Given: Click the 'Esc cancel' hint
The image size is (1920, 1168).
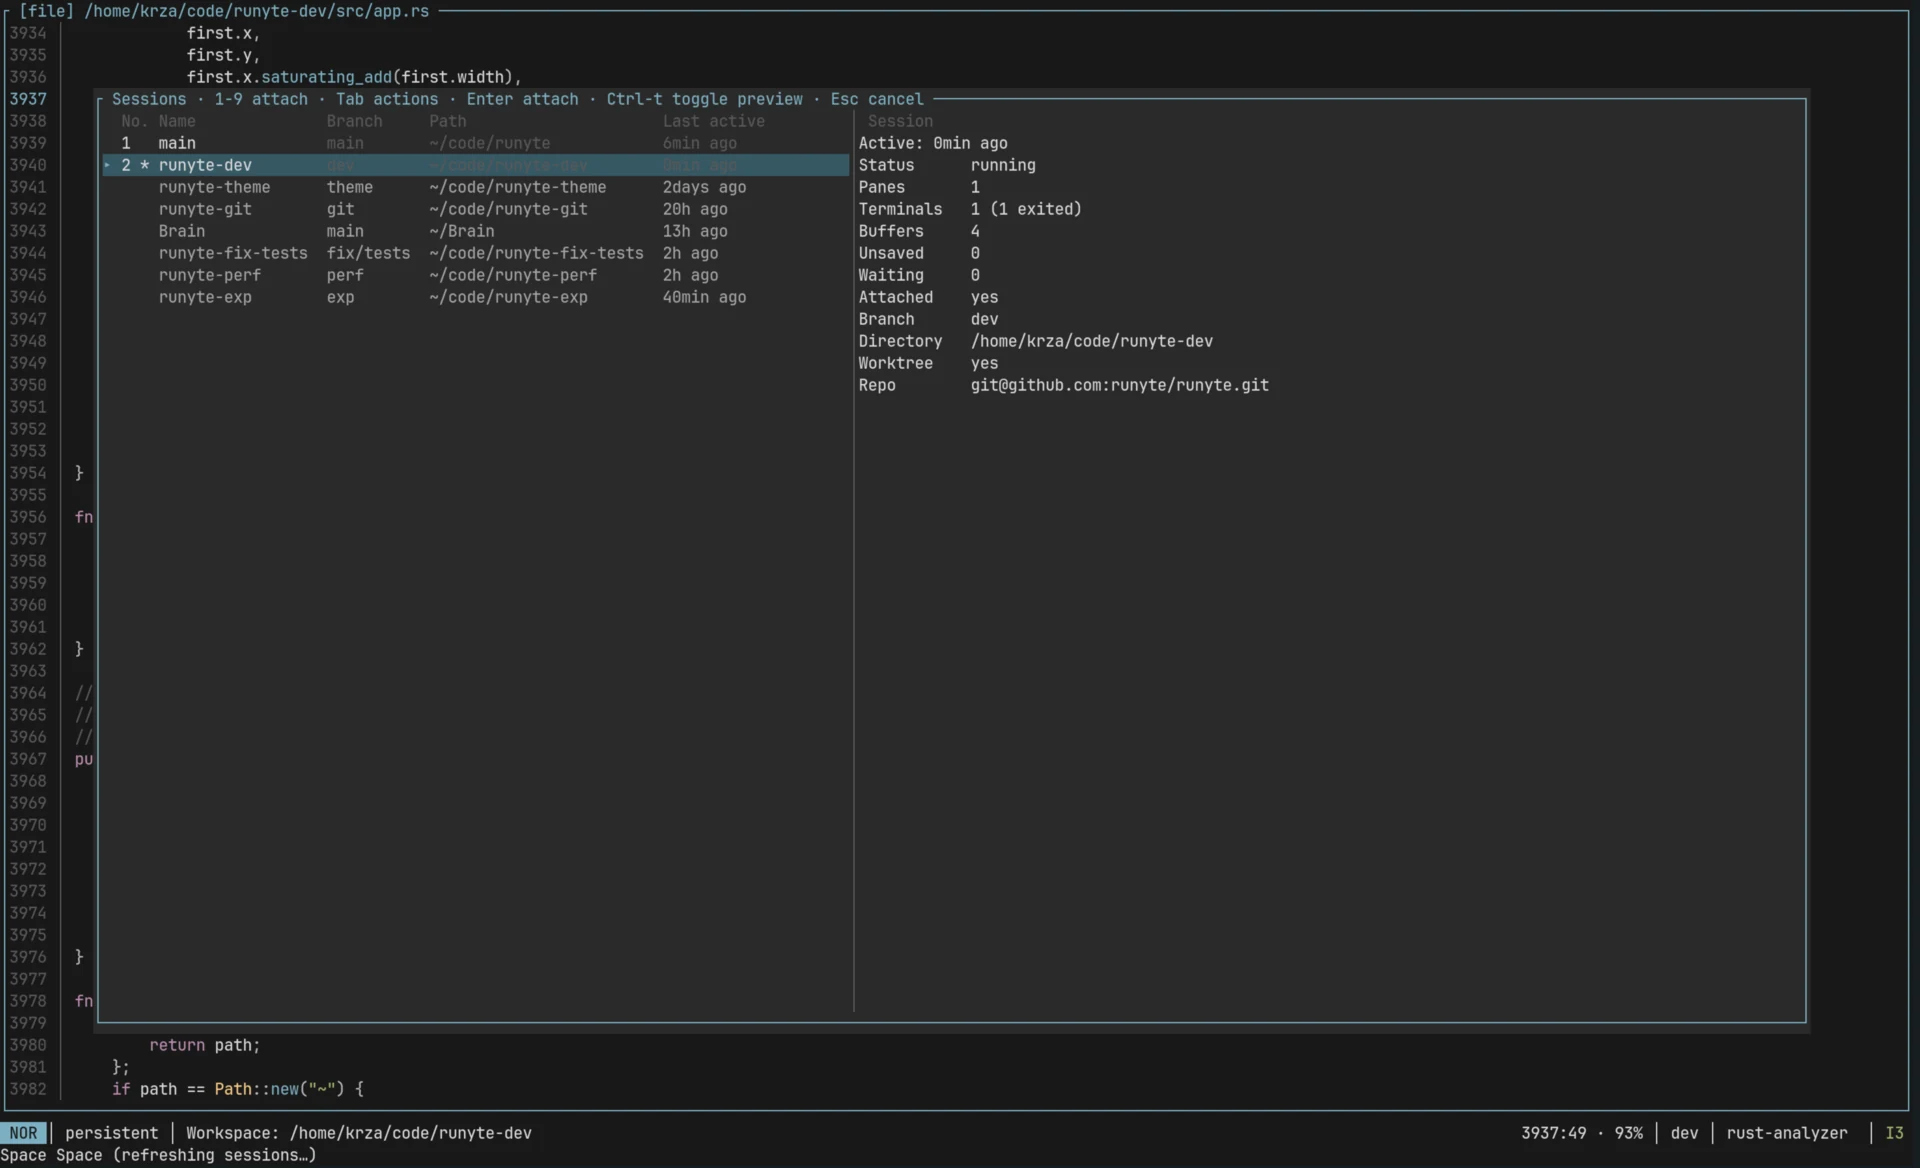Looking at the screenshot, I should tap(876, 99).
